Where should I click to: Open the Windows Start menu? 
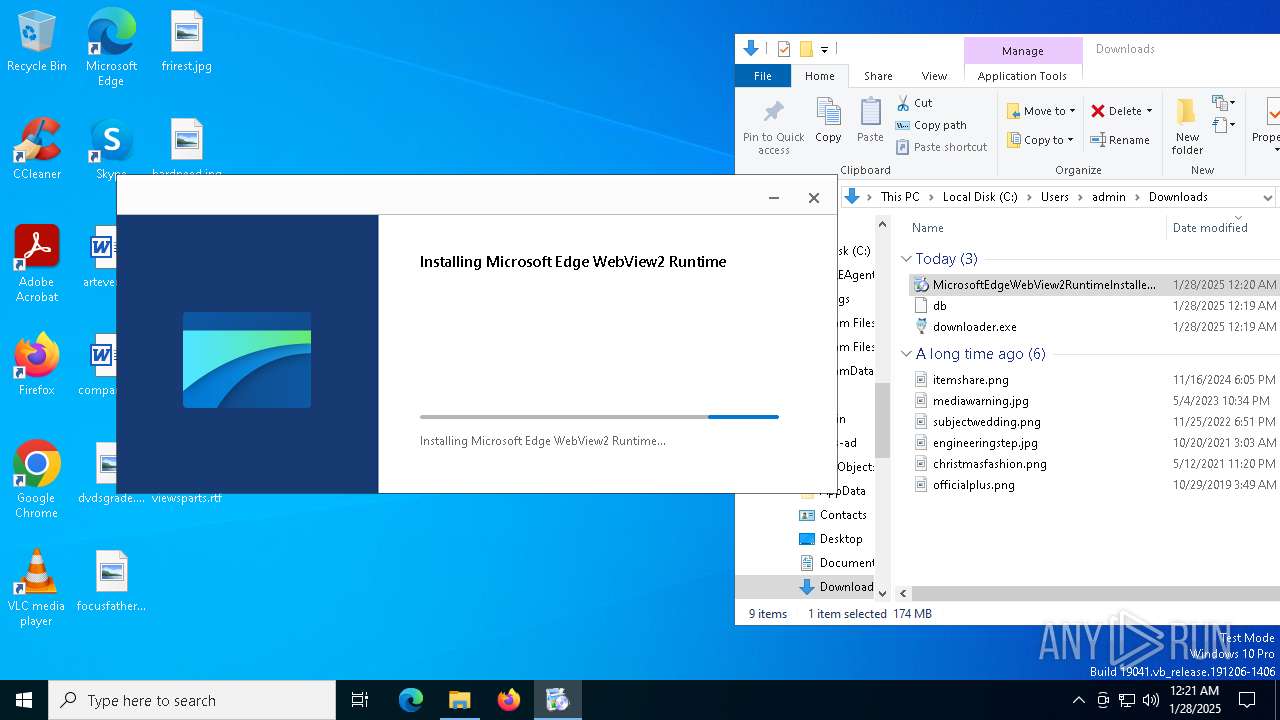coord(24,700)
